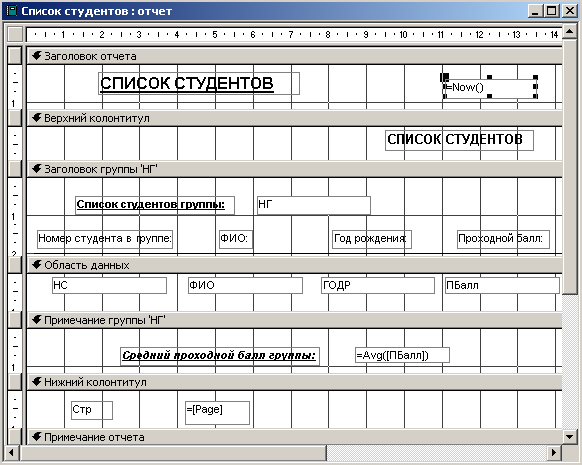This screenshot has height=465, width=582.
Task: Select the '=Now()' text box
Action: [490, 88]
